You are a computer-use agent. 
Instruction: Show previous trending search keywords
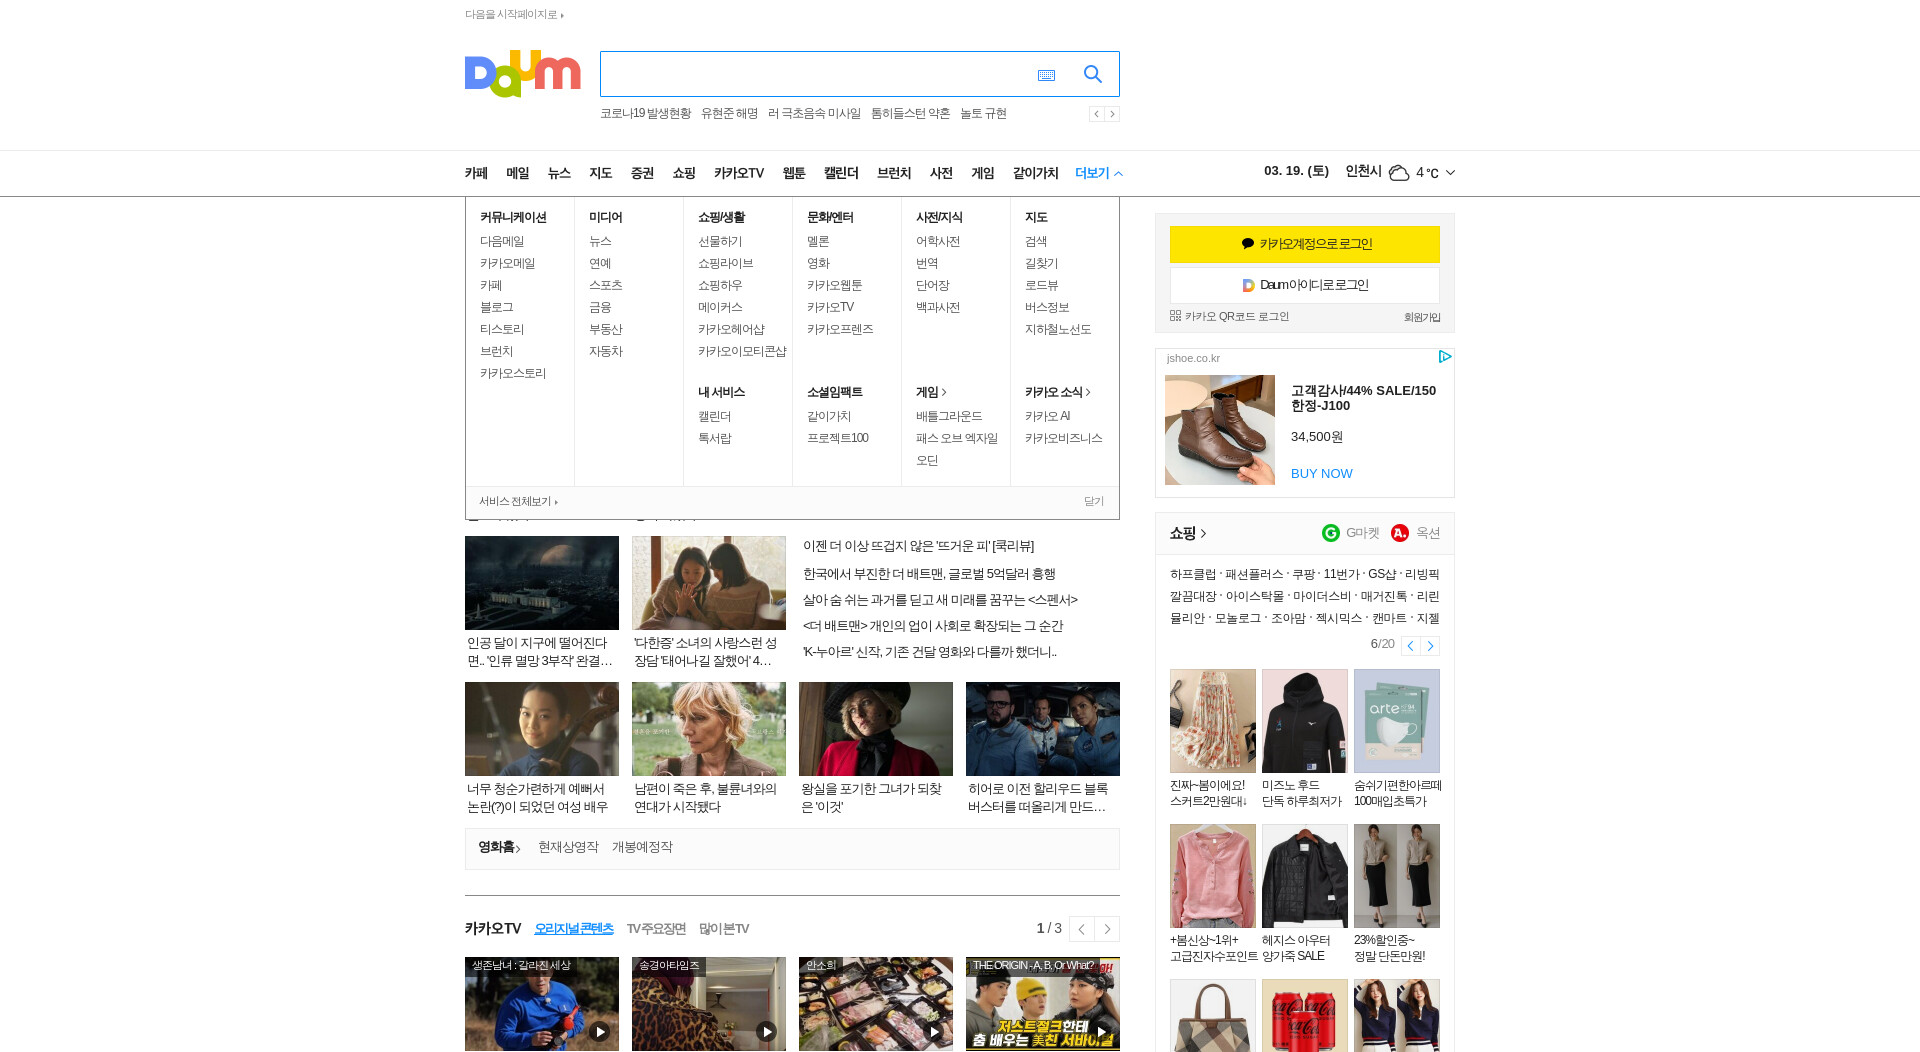[x=1096, y=114]
